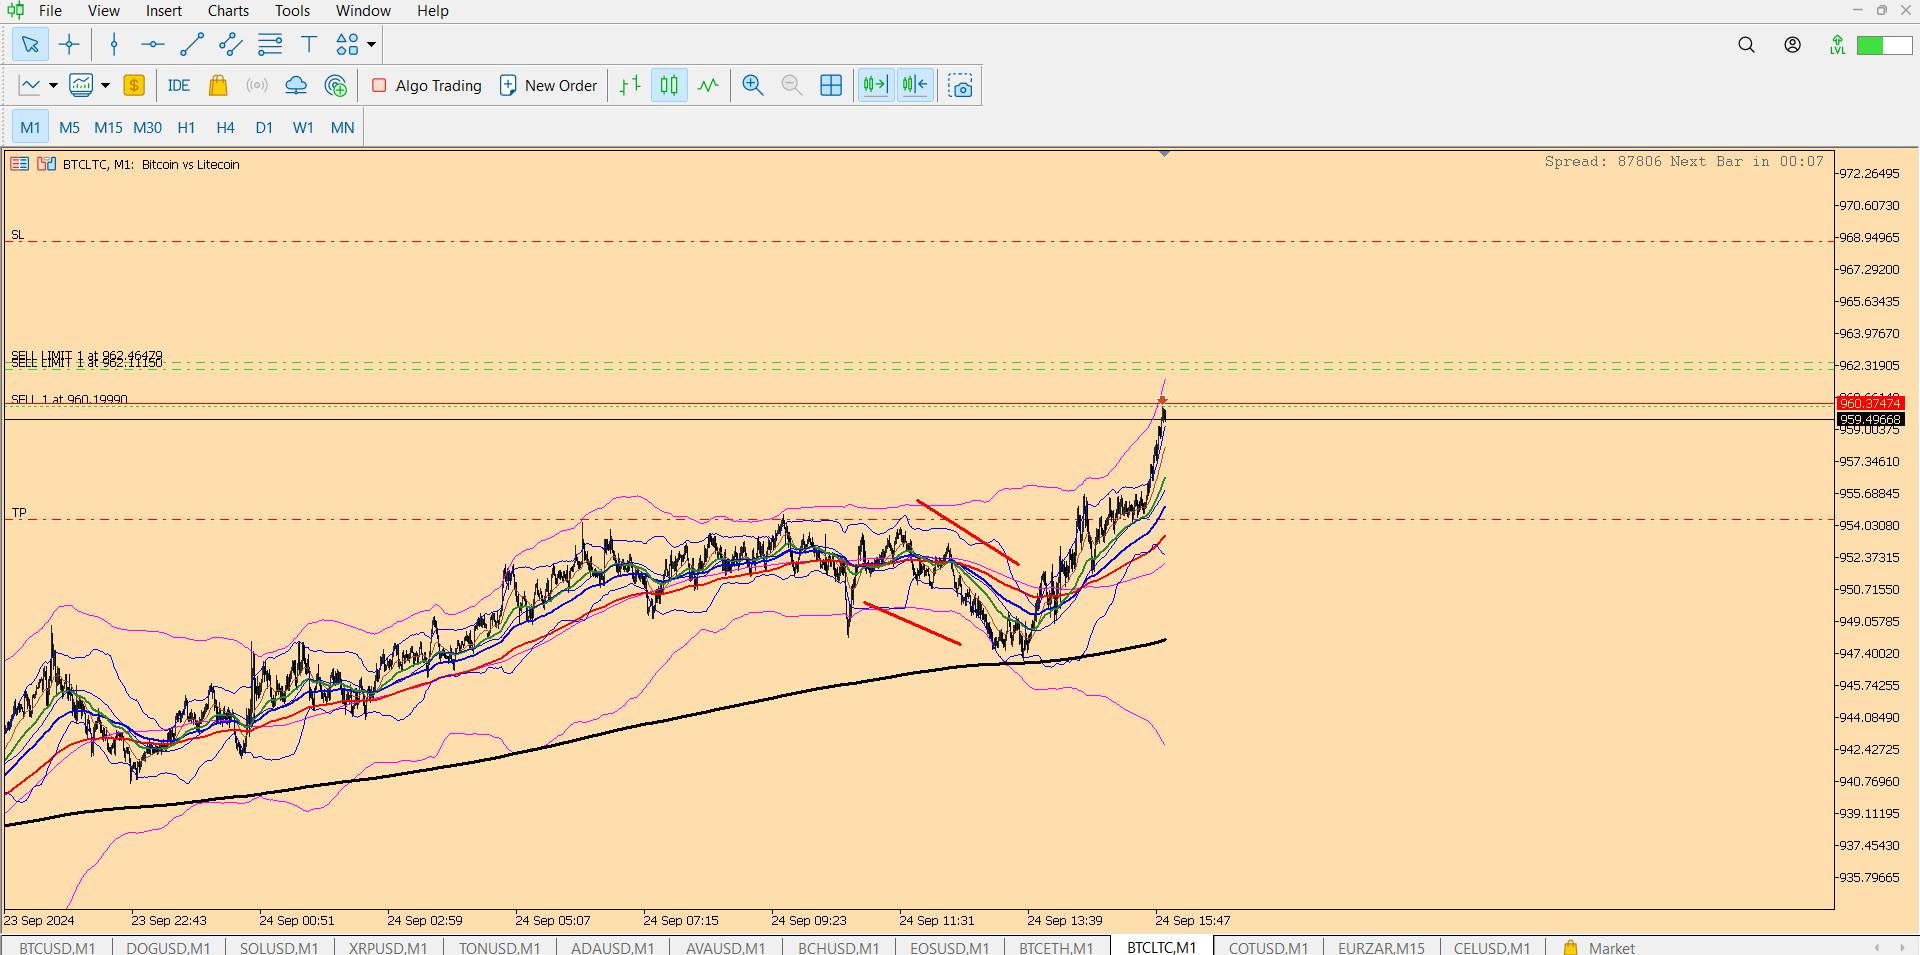Click the chart shift triangle slider marker
The height and width of the screenshot is (955, 1920).
[1164, 154]
